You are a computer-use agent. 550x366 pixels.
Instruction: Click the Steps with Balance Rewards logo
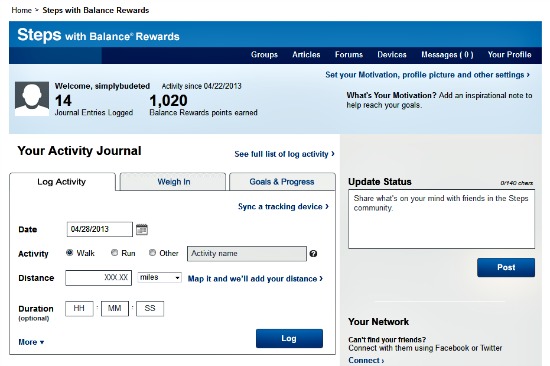coord(99,35)
